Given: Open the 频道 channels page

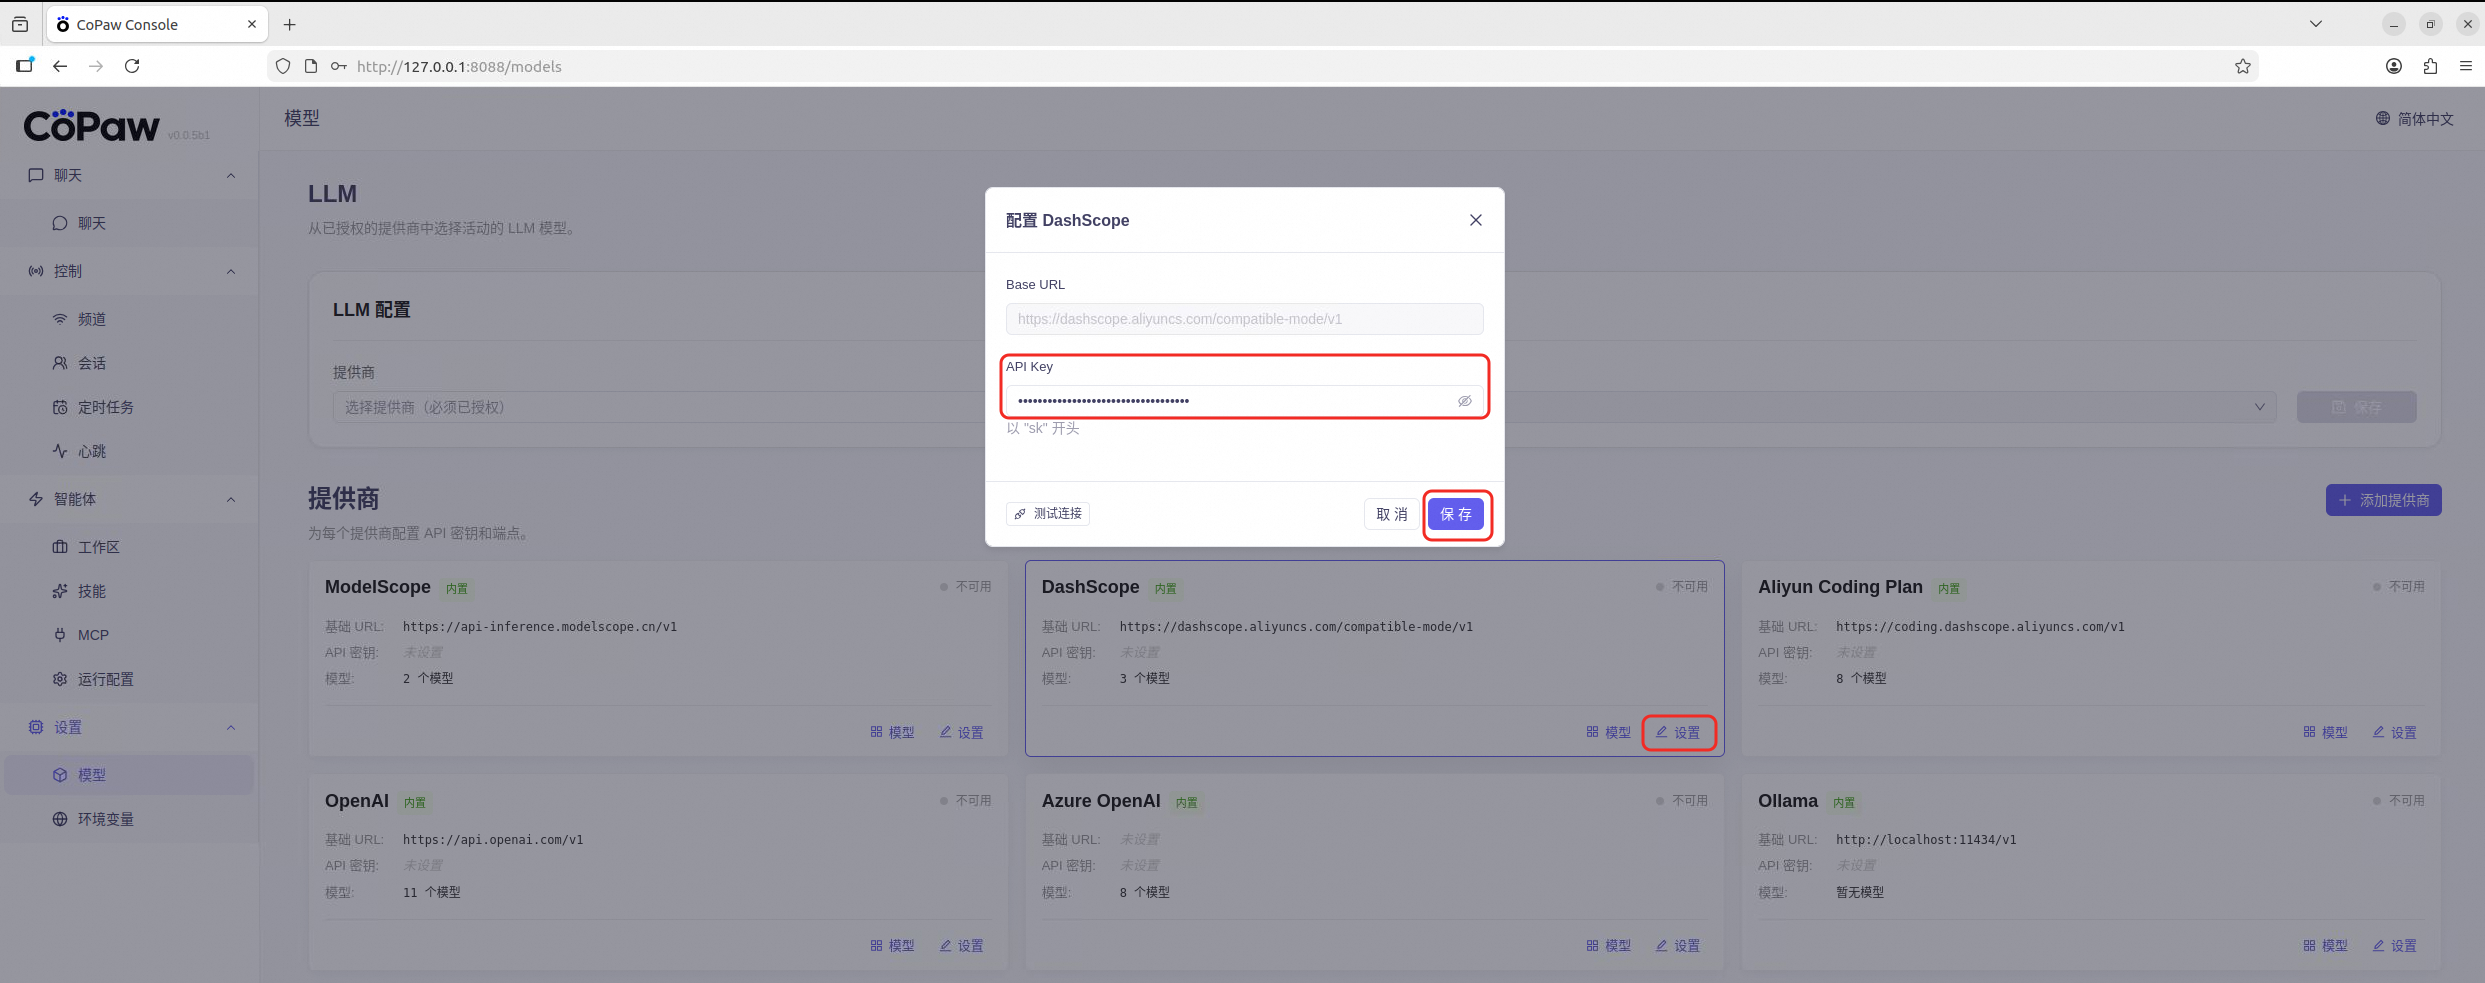Looking at the screenshot, I should coord(129,319).
